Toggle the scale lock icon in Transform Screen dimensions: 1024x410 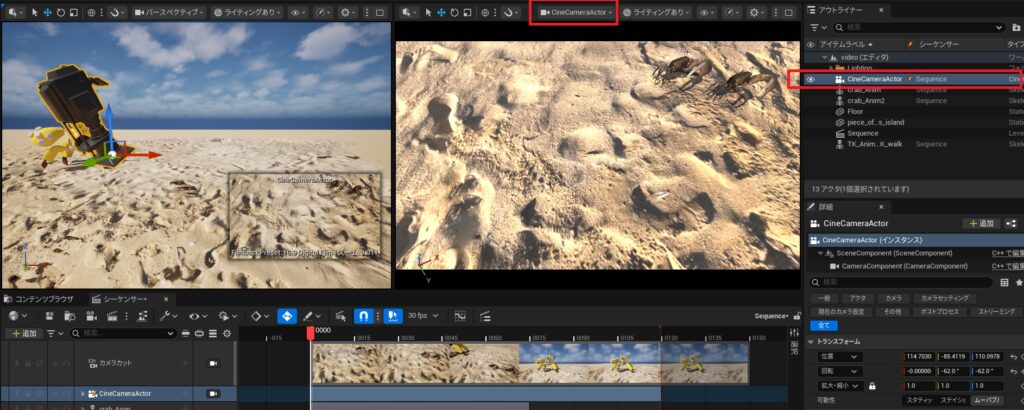[x=872, y=386]
